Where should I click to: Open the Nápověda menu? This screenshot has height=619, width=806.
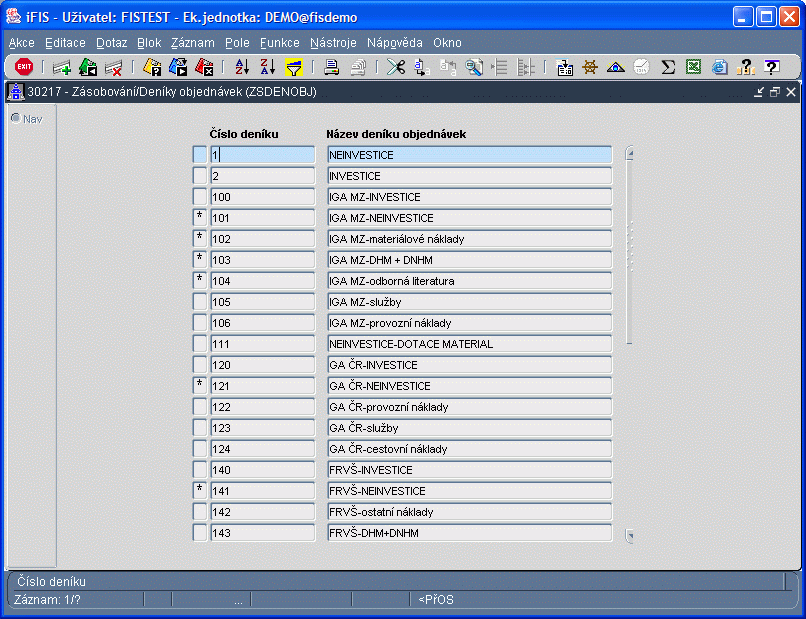click(x=395, y=43)
